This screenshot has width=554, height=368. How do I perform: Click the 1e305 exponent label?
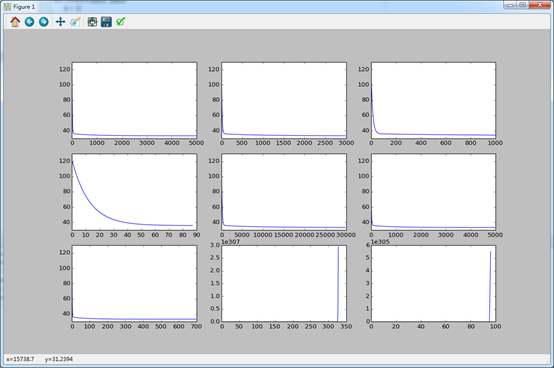[x=380, y=242]
